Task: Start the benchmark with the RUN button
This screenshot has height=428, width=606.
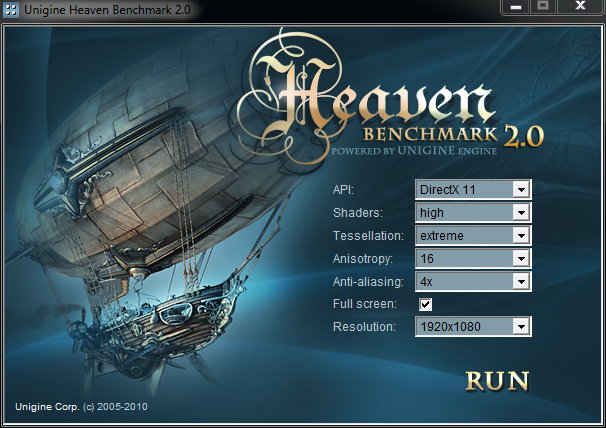Action: pyautogui.click(x=497, y=381)
